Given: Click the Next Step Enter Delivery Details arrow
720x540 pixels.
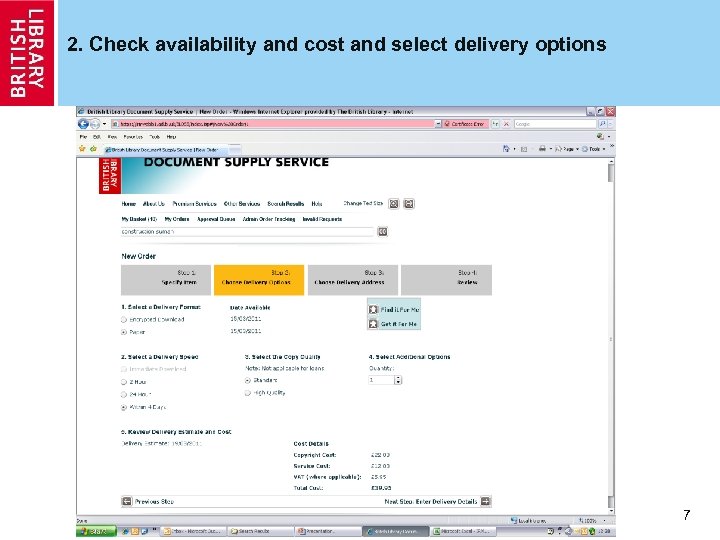Looking at the screenshot, I should pos(485,501).
